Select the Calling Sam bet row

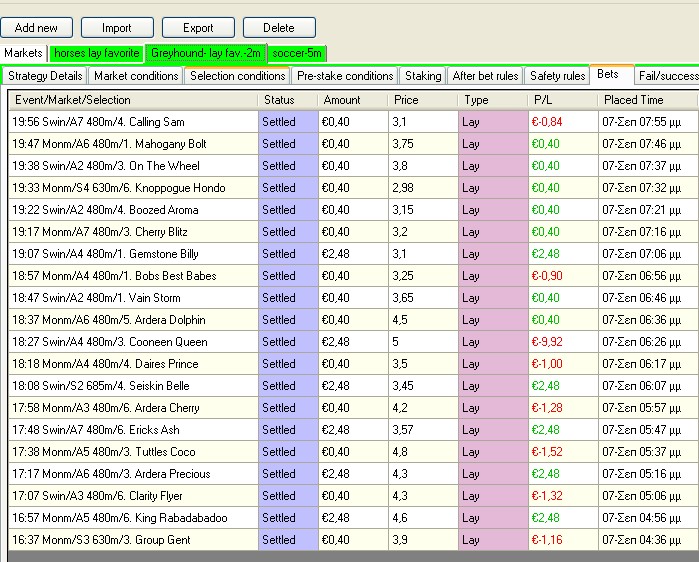(354, 122)
